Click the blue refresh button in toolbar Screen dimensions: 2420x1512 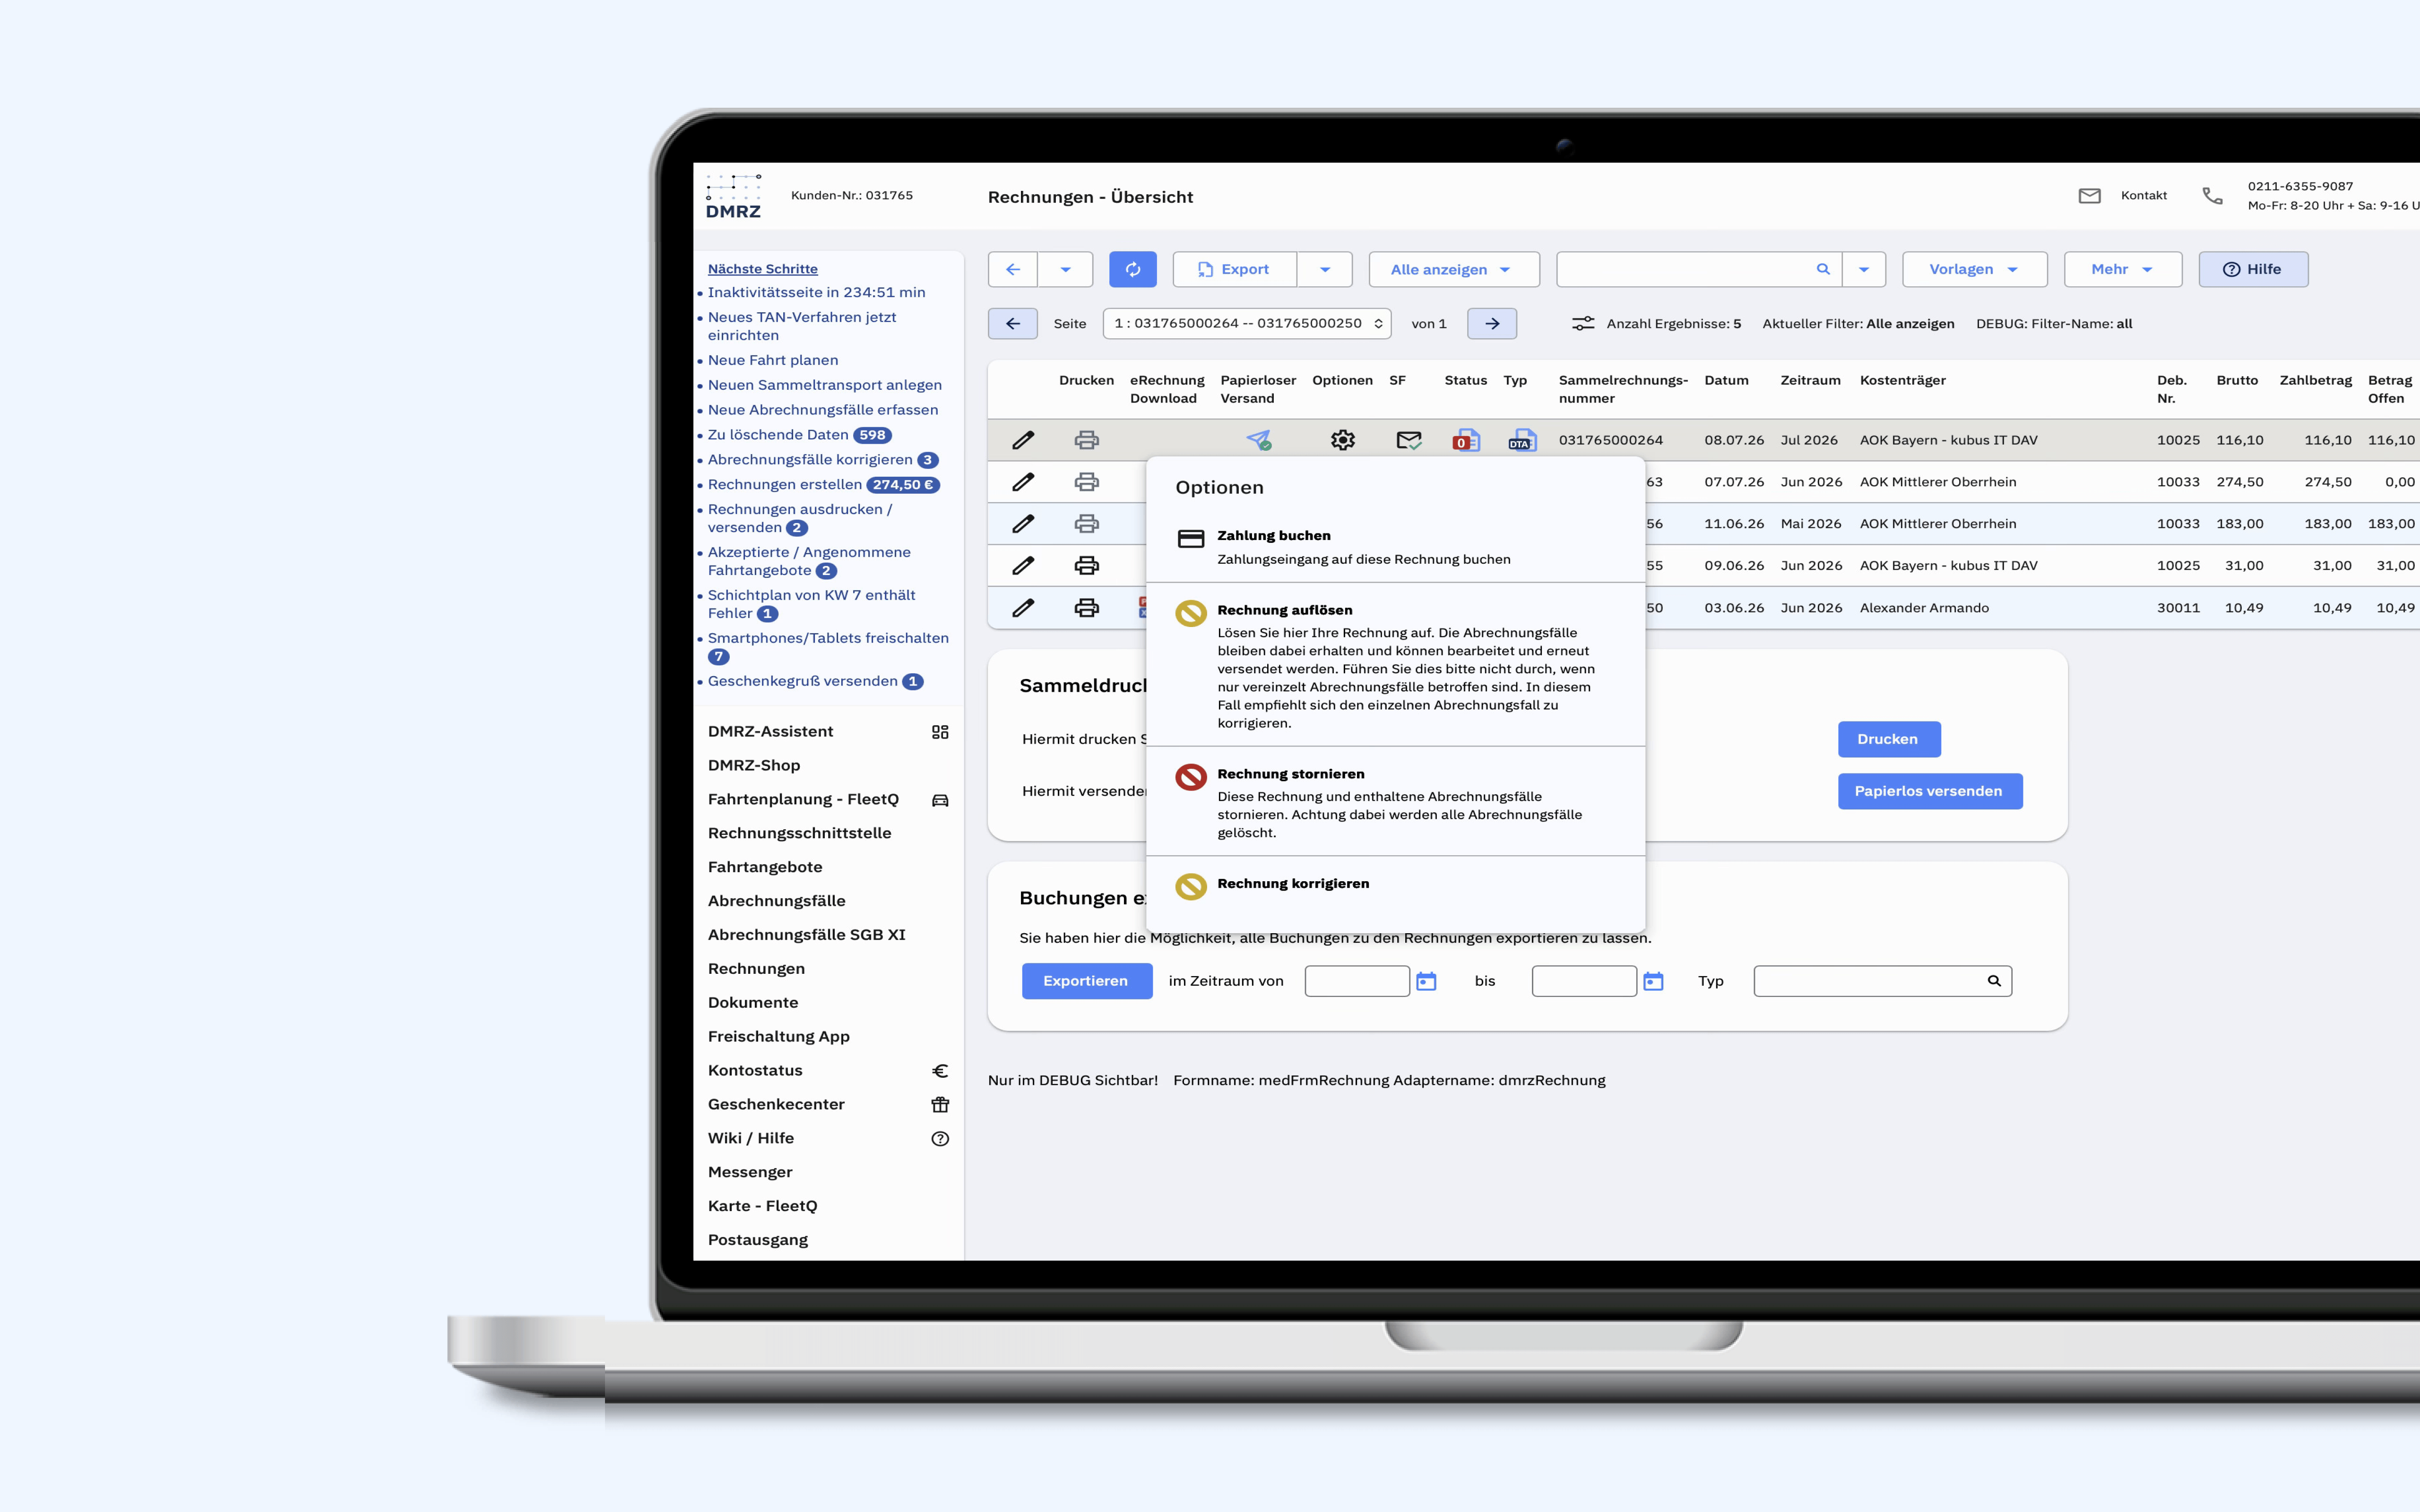(x=1132, y=269)
